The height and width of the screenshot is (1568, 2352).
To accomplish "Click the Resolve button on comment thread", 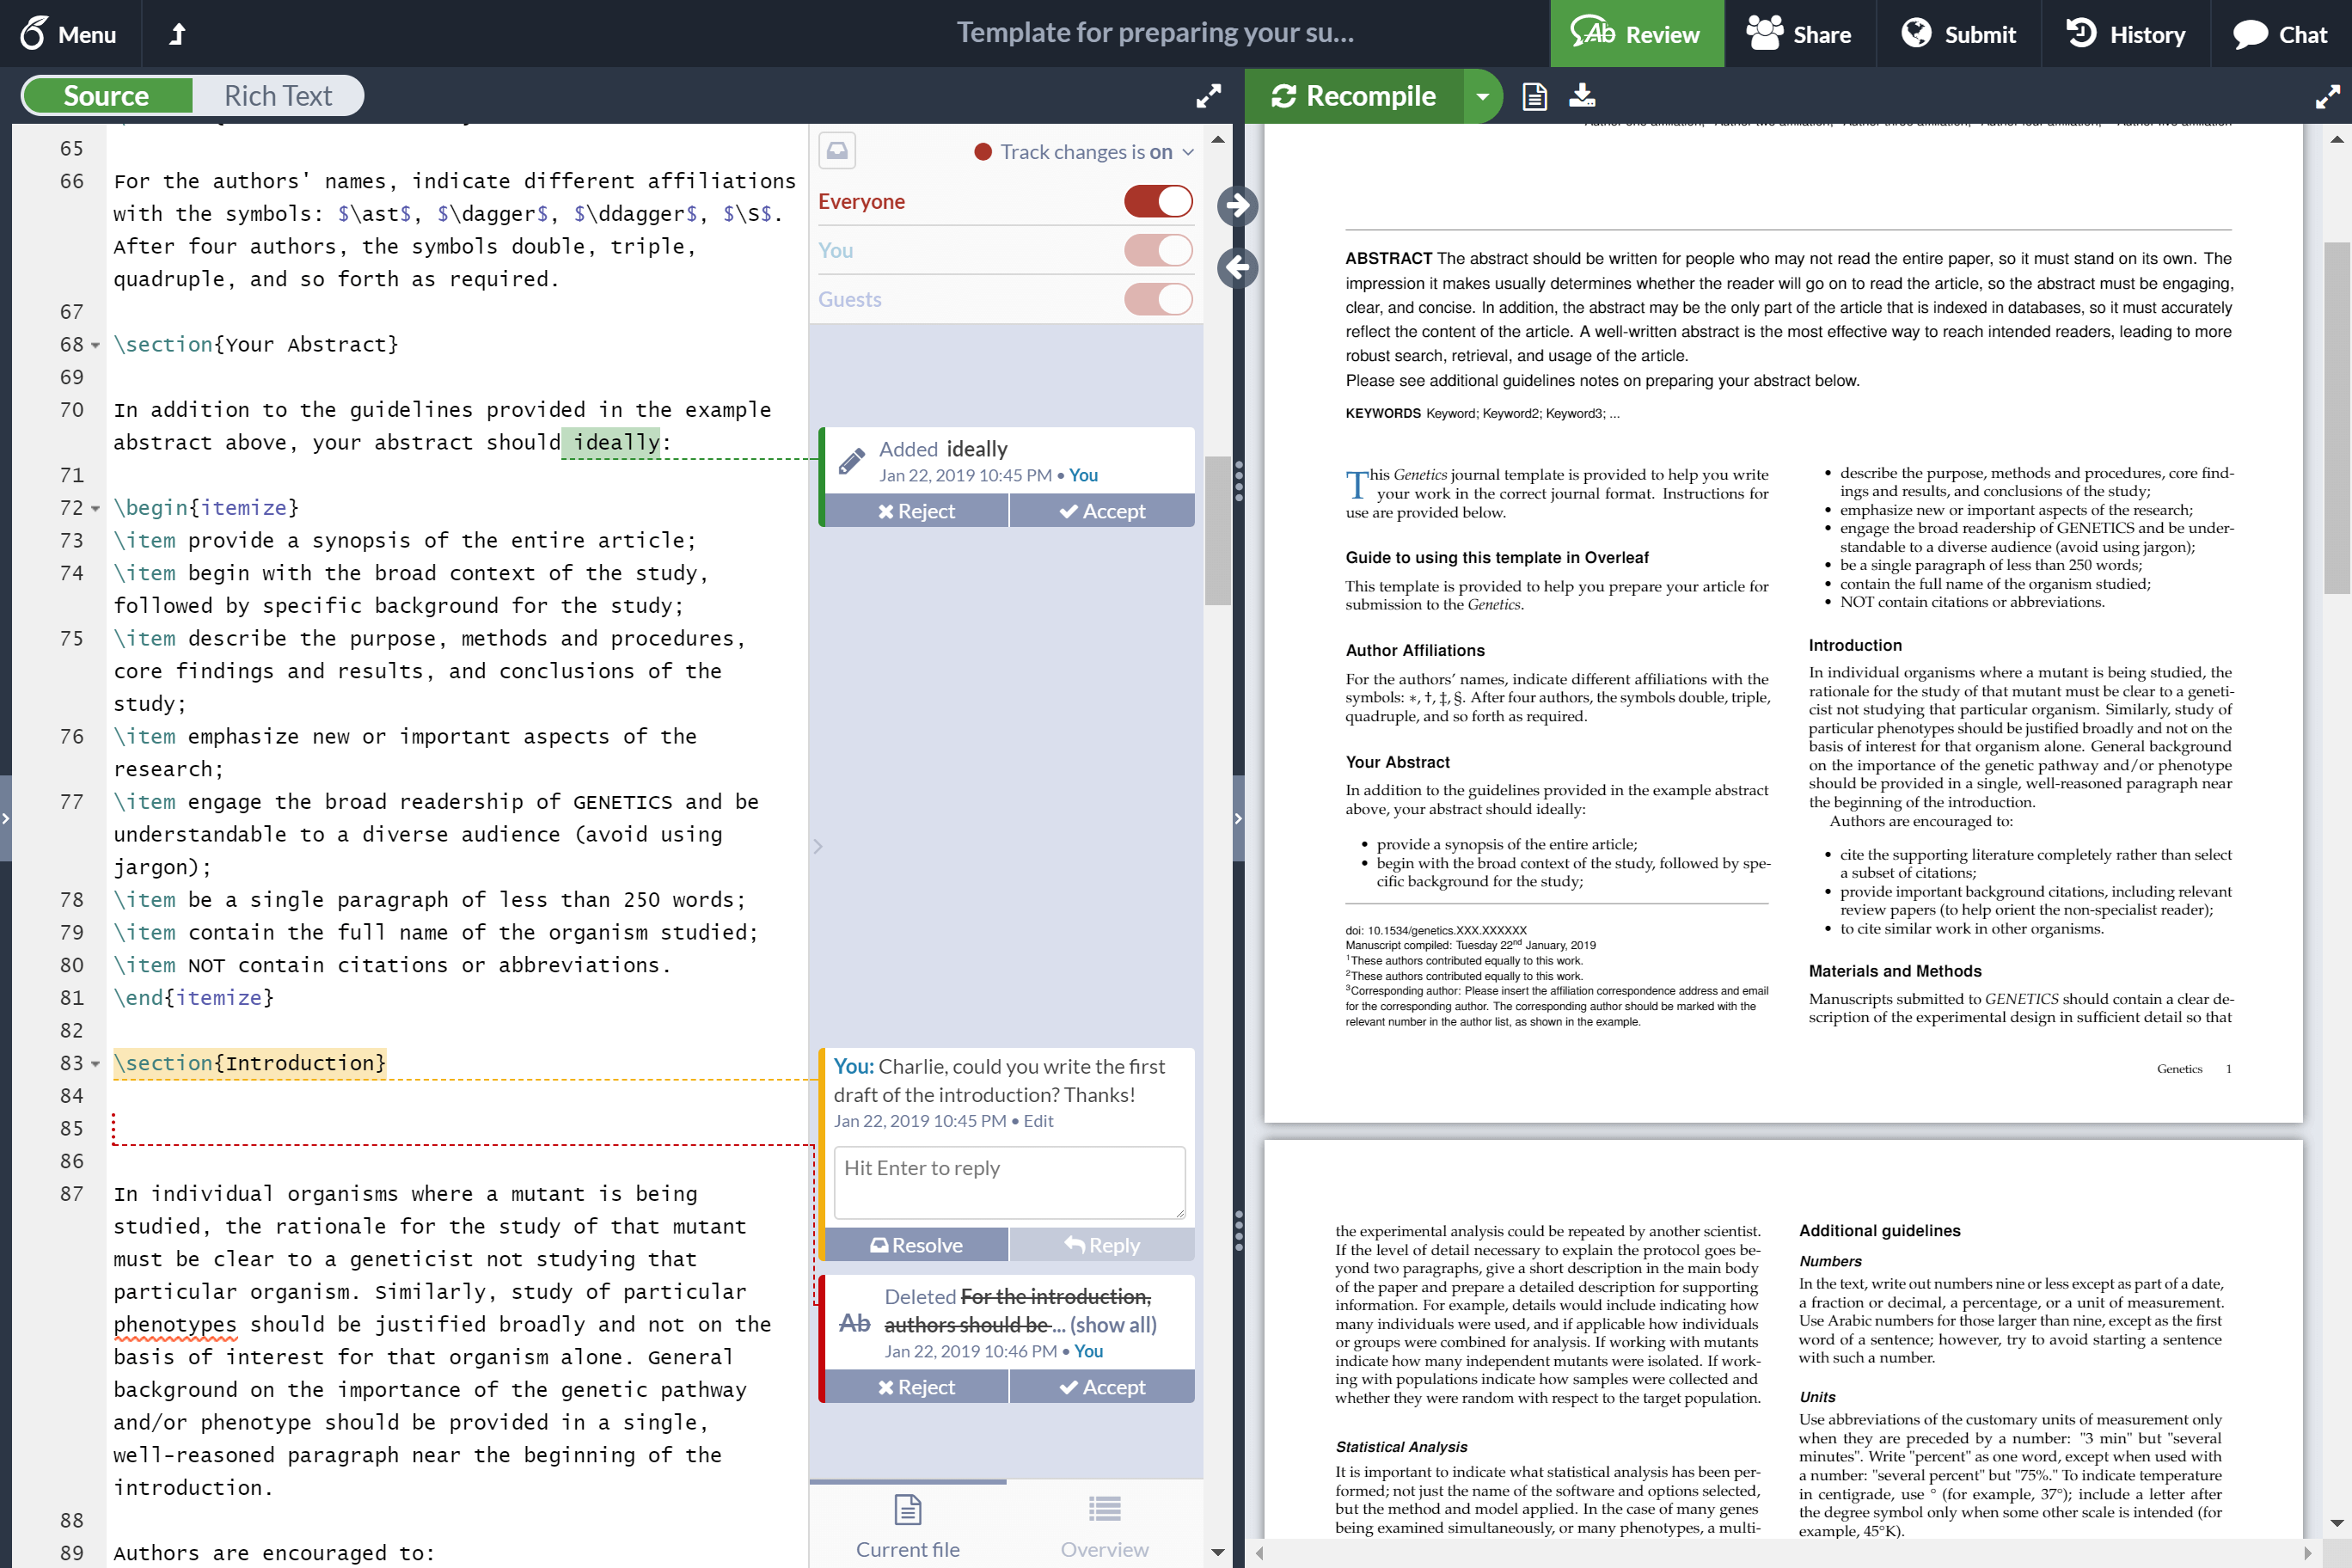I will click(x=914, y=1244).
